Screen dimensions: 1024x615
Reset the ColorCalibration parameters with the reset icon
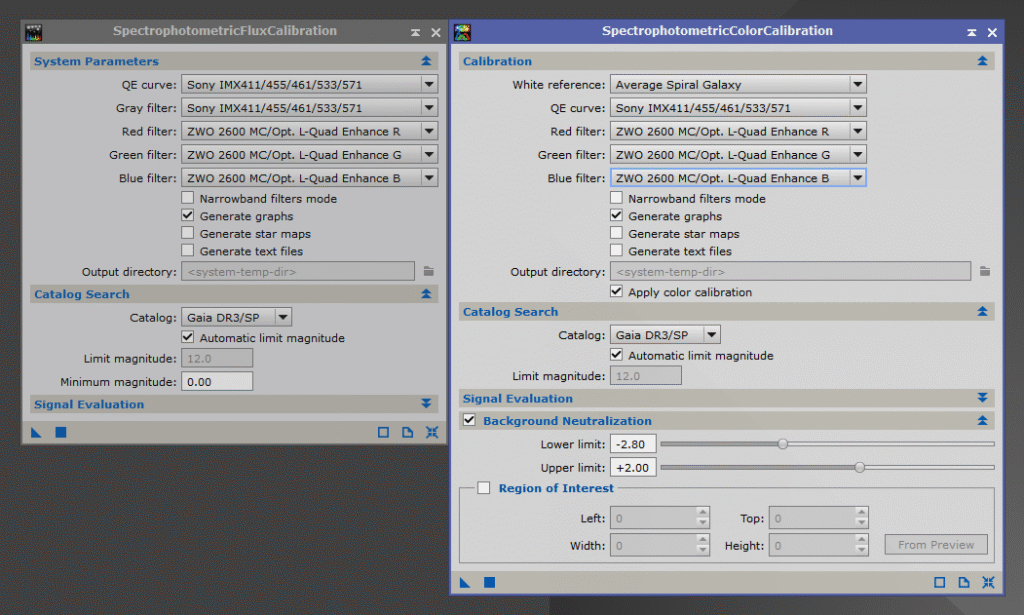(x=988, y=582)
